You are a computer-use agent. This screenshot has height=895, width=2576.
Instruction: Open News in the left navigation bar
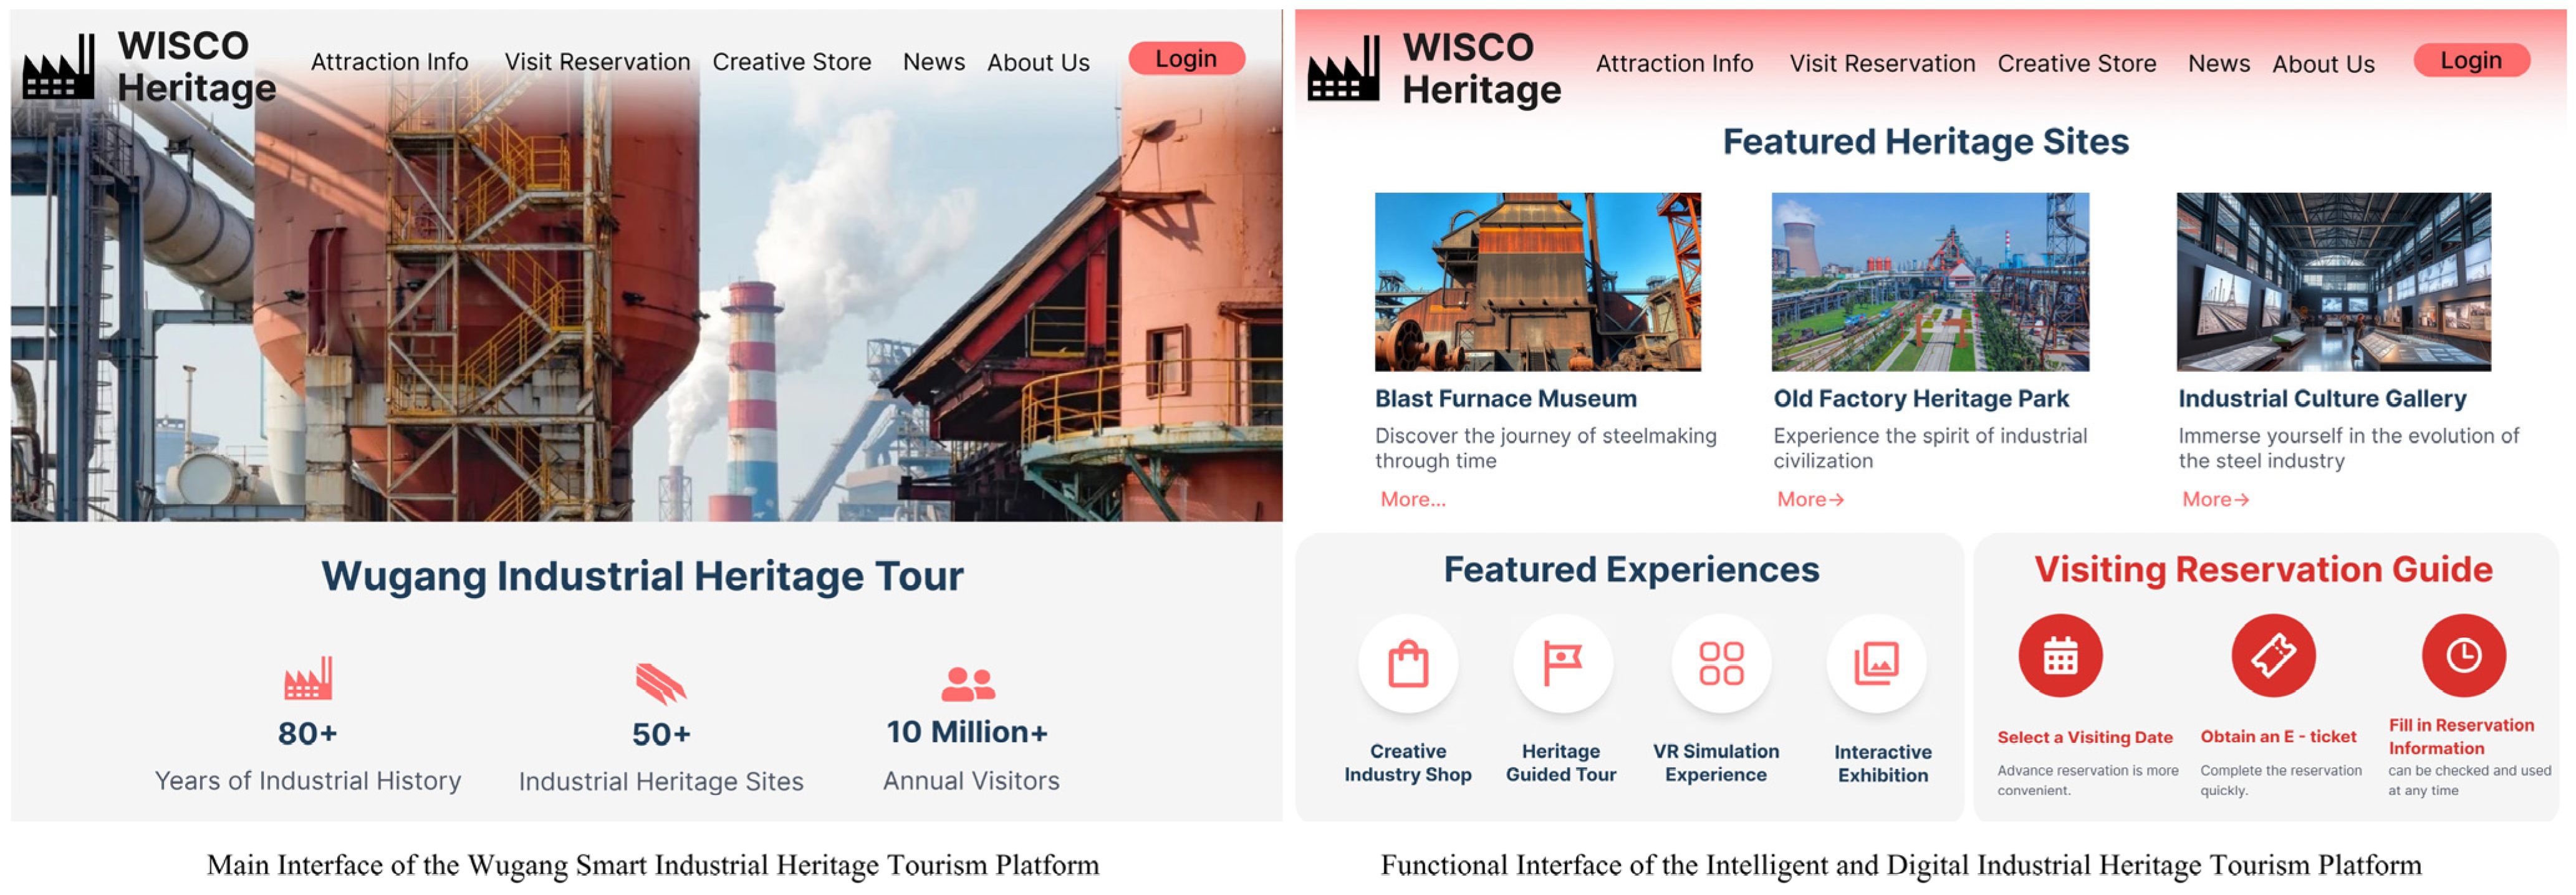click(x=933, y=62)
